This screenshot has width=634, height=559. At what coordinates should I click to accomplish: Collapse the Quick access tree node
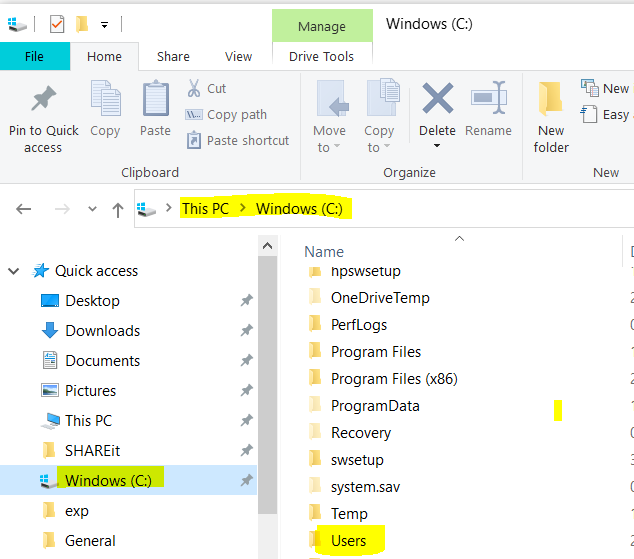tap(14, 271)
